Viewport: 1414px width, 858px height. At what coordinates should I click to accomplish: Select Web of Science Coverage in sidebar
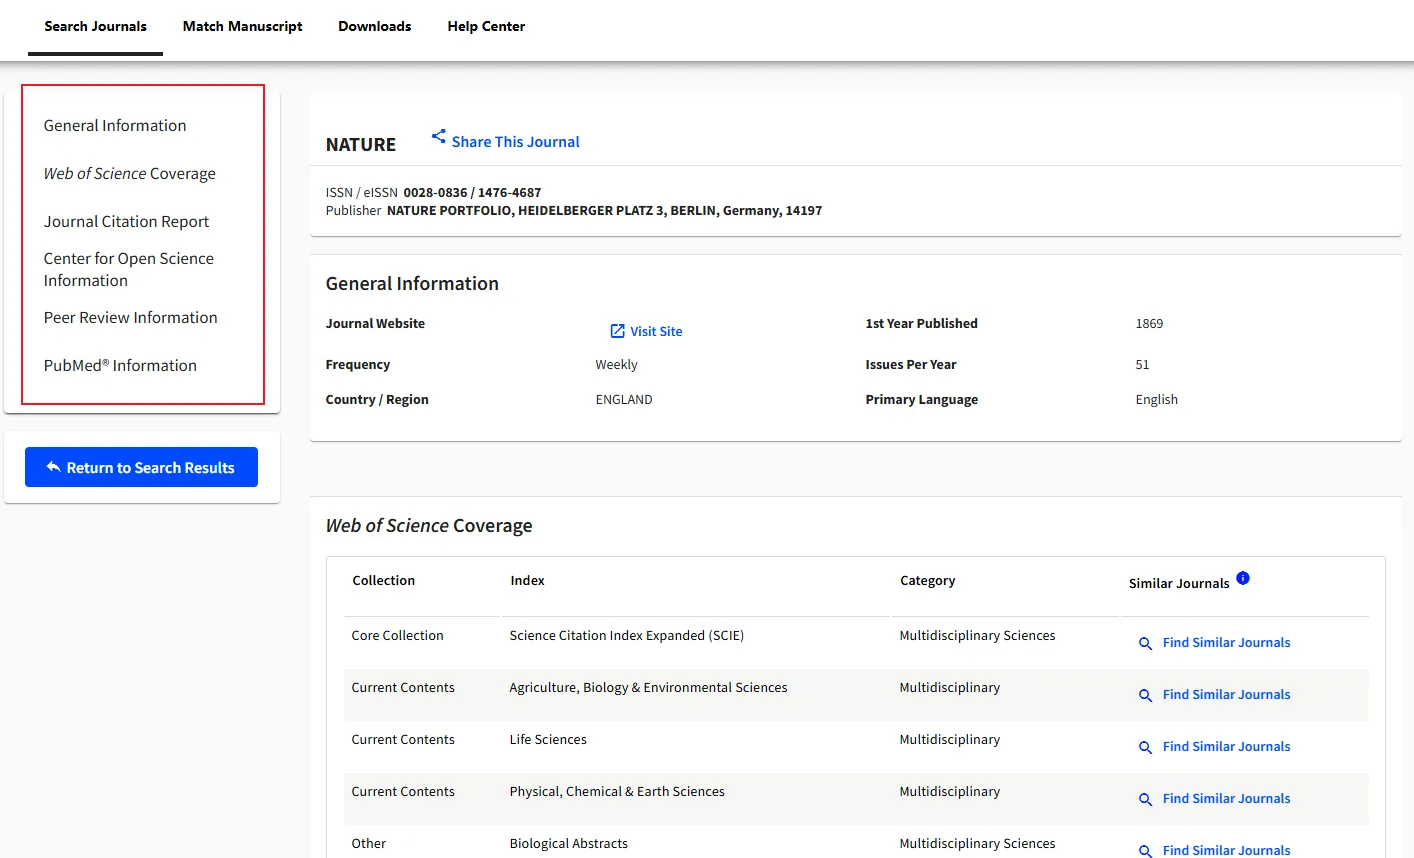pos(129,173)
